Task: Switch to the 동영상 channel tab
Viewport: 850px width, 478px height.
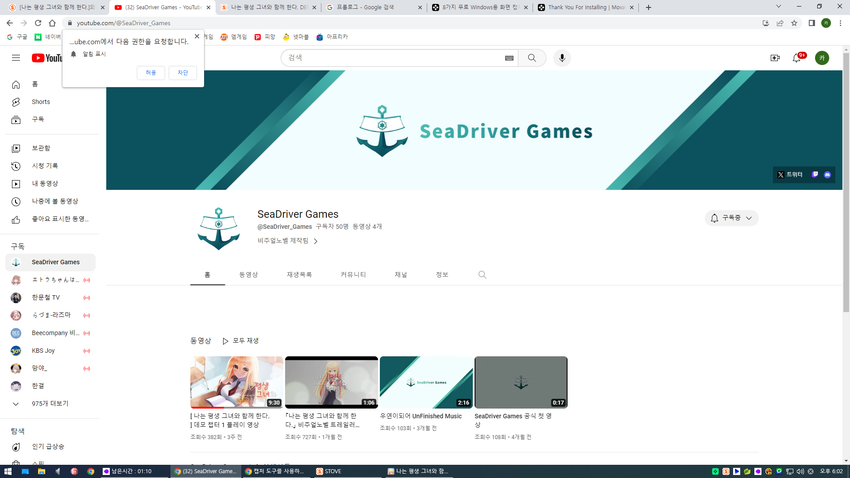Action: (x=249, y=275)
